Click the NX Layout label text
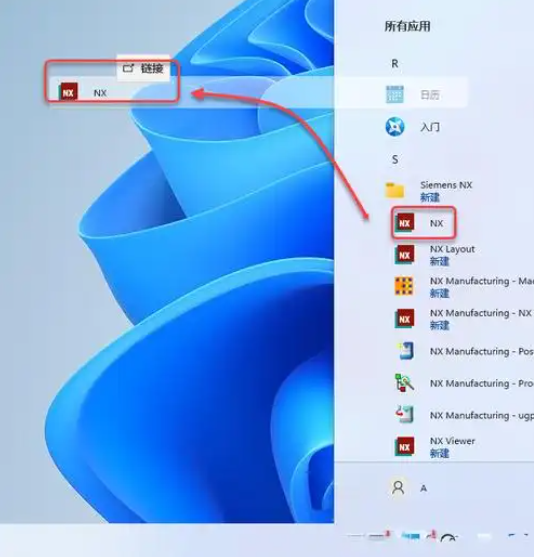534x557 pixels. coord(452,249)
